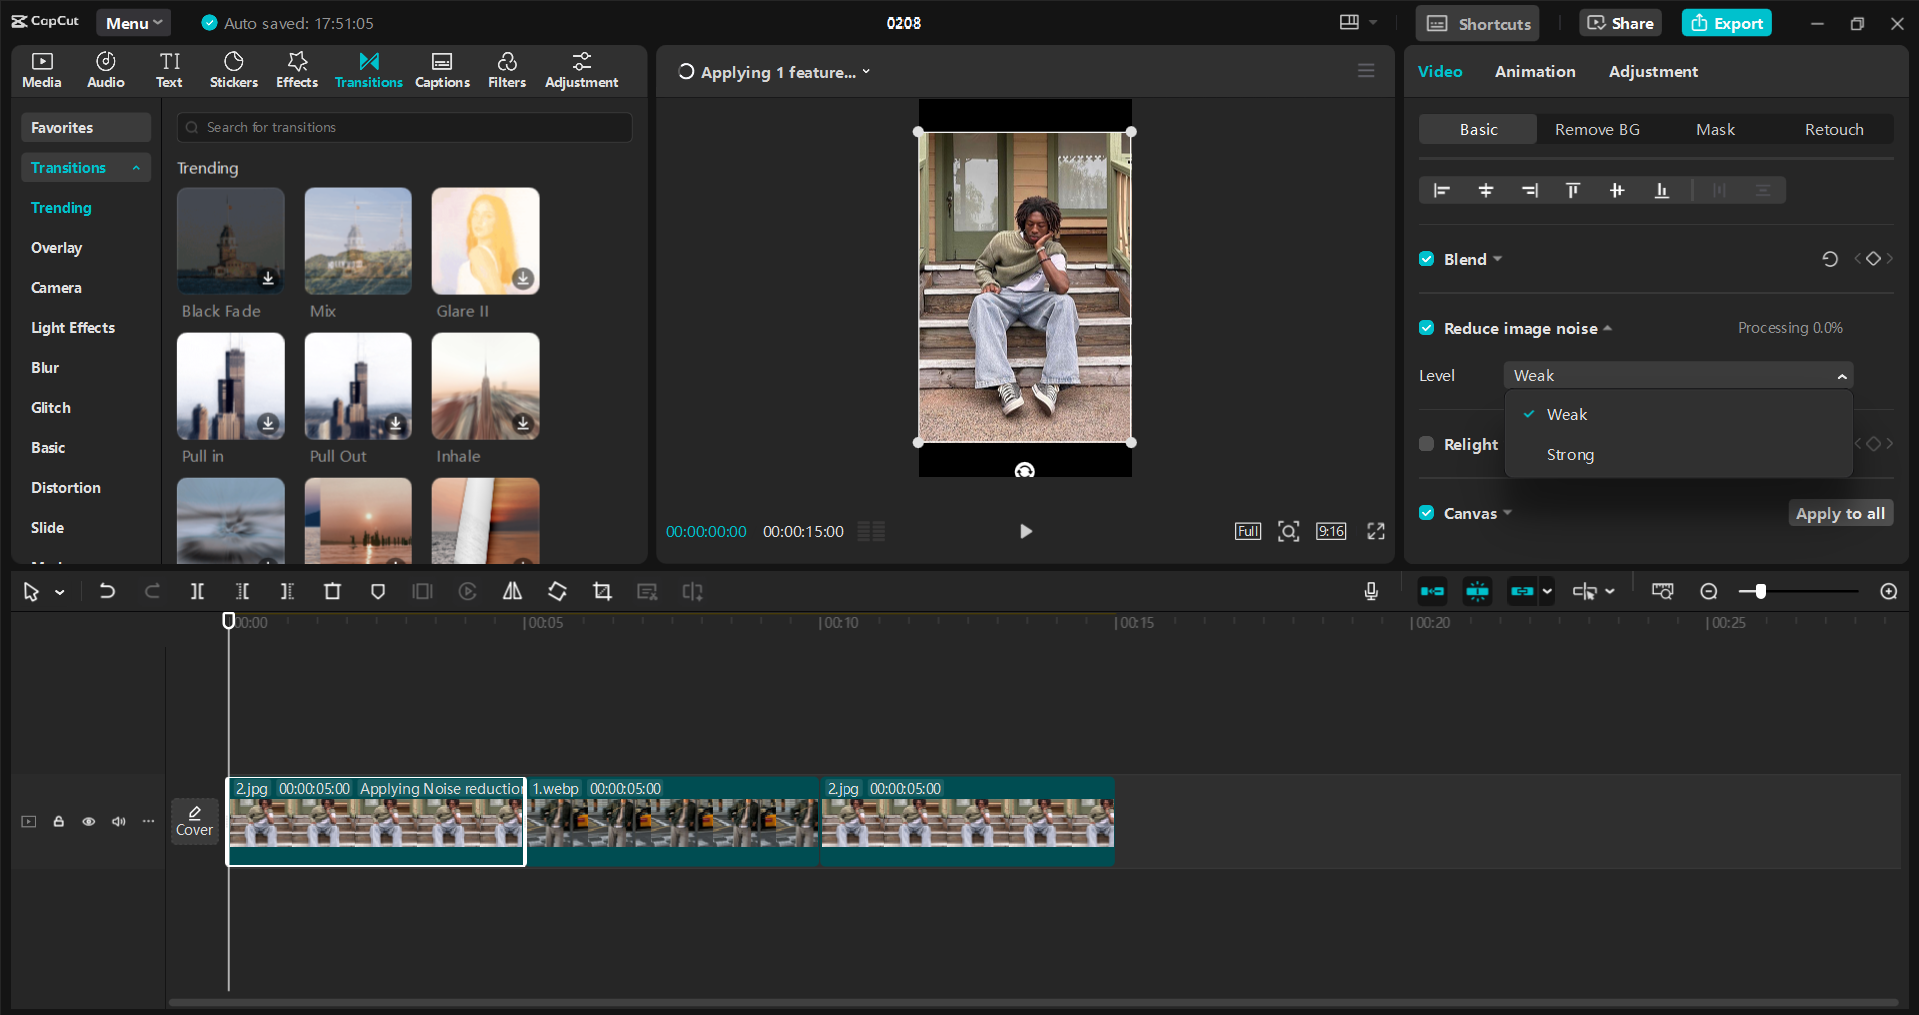The width and height of the screenshot is (1919, 1015).
Task: Open the Remove BG tab
Action: (x=1596, y=130)
